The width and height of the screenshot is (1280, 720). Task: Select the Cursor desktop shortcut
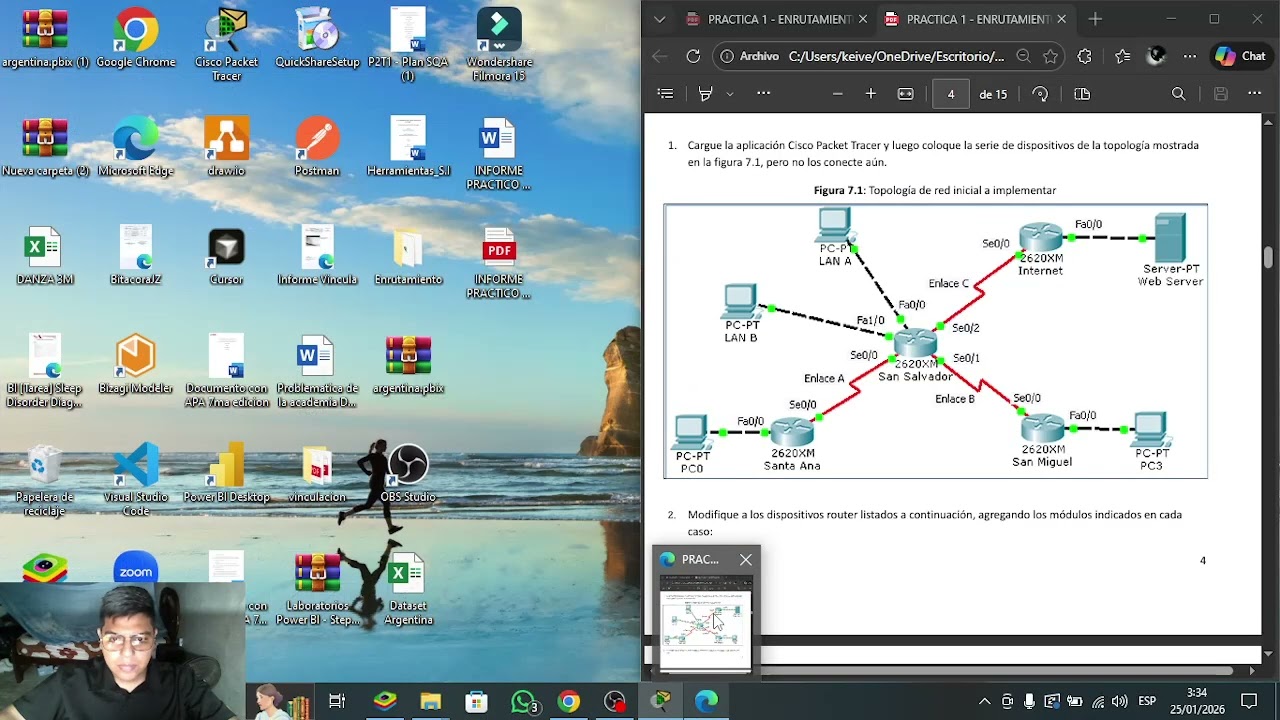(226, 257)
